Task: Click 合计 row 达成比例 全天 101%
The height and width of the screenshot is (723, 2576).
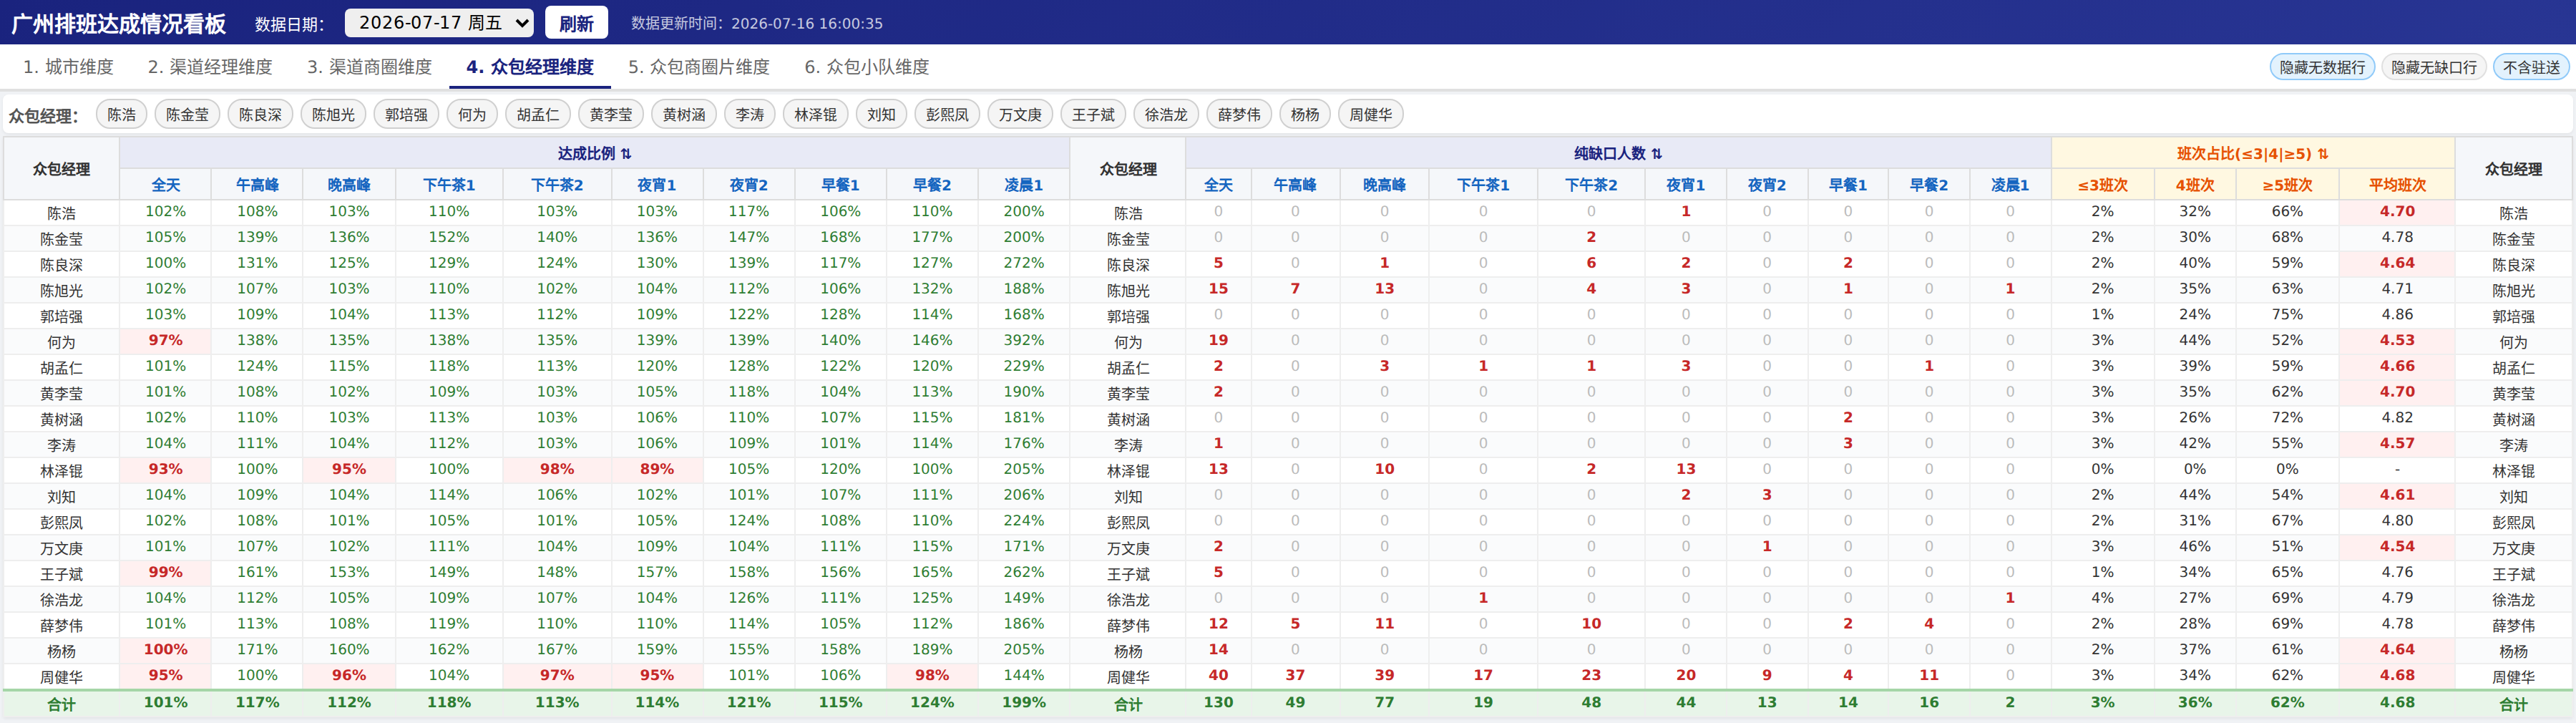Action: tap(166, 702)
